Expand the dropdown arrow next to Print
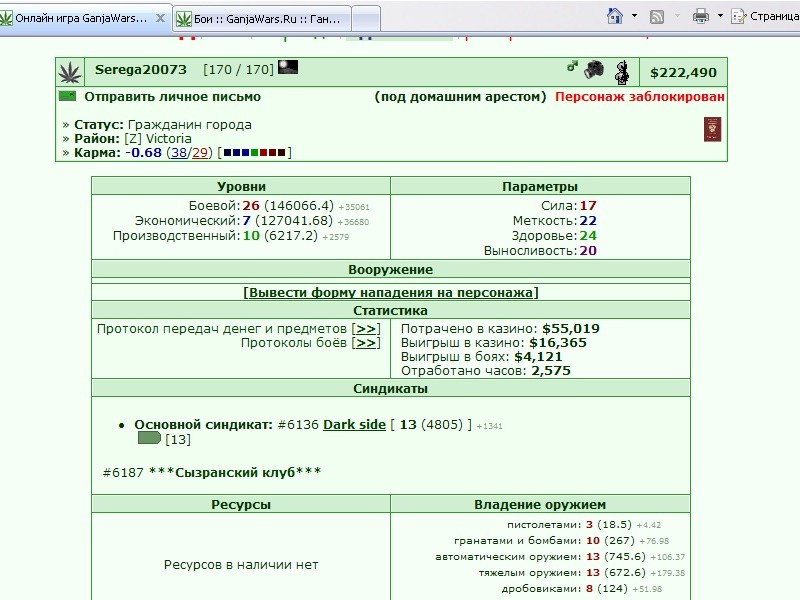800x600 pixels. point(720,16)
